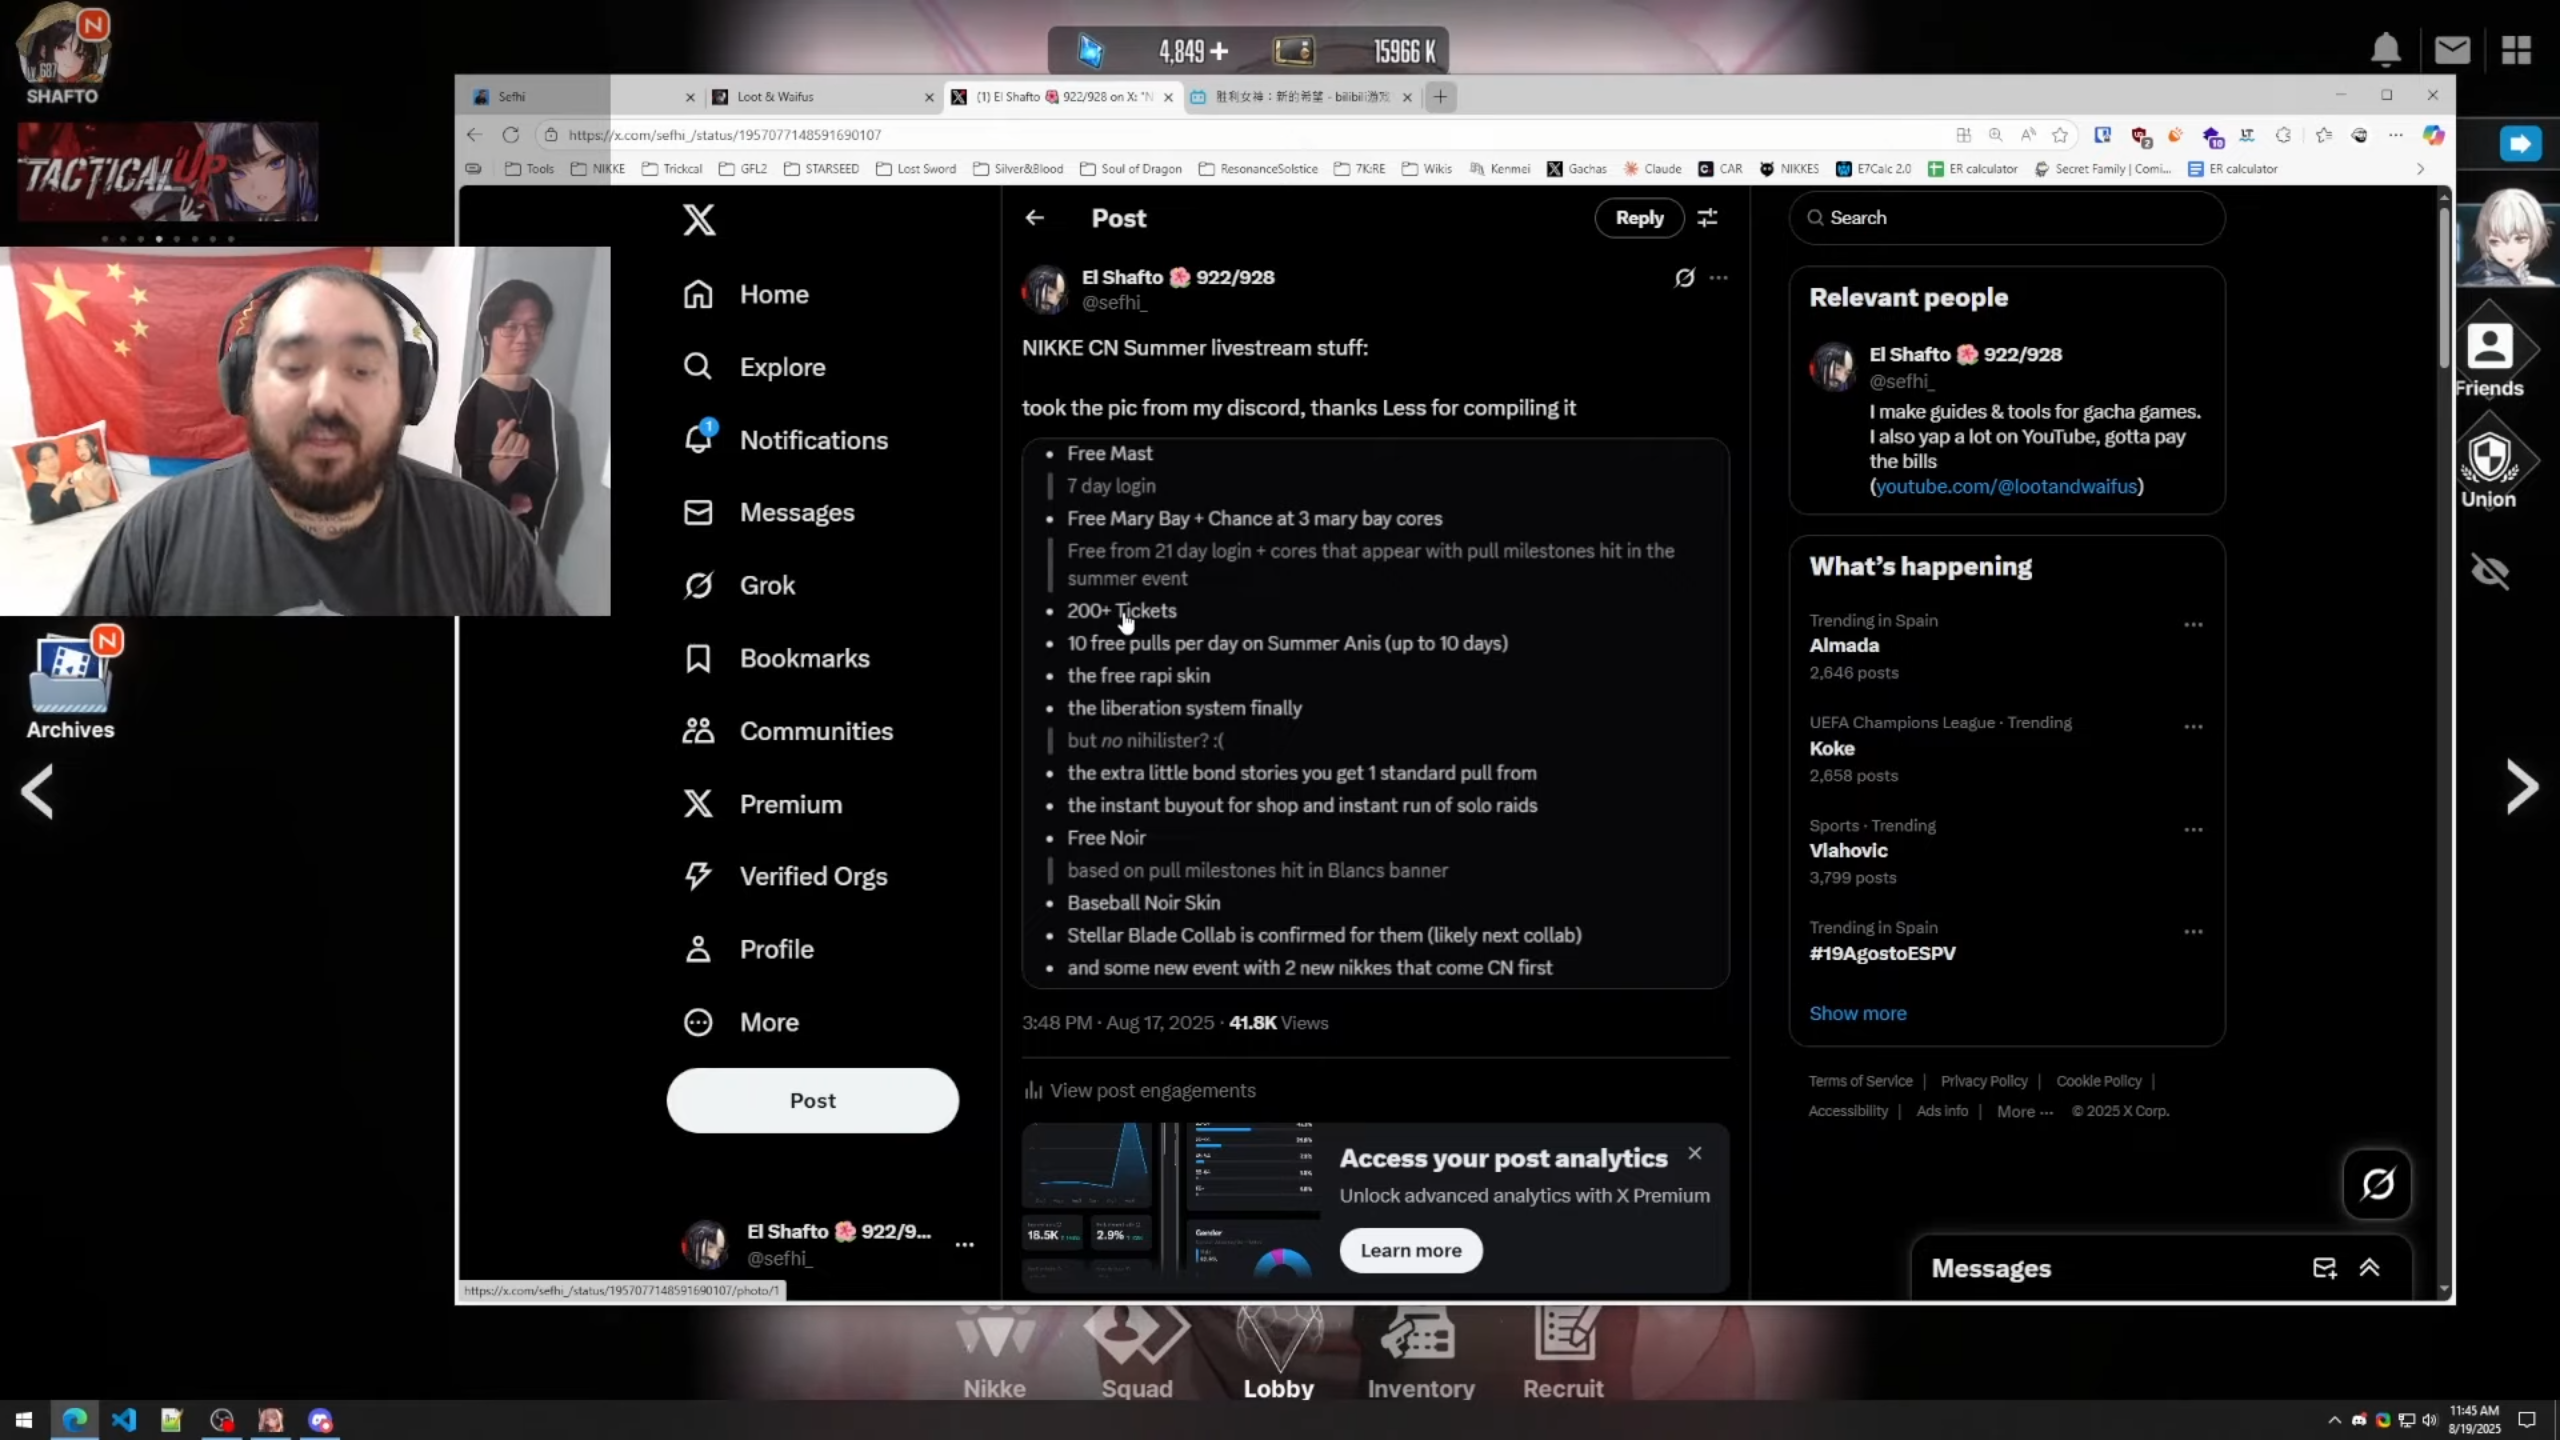Expand the Messages drawer chevrons
The height and width of the screenshot is (1440, 2560).
tap(2369, 1268)
